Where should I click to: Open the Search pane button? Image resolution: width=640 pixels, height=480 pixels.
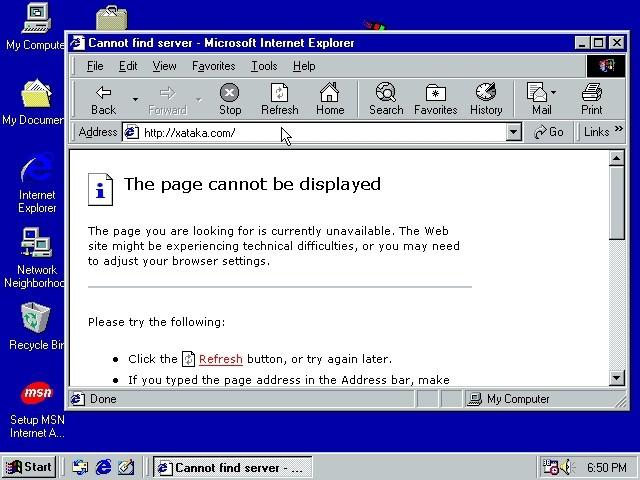(386, 100)
